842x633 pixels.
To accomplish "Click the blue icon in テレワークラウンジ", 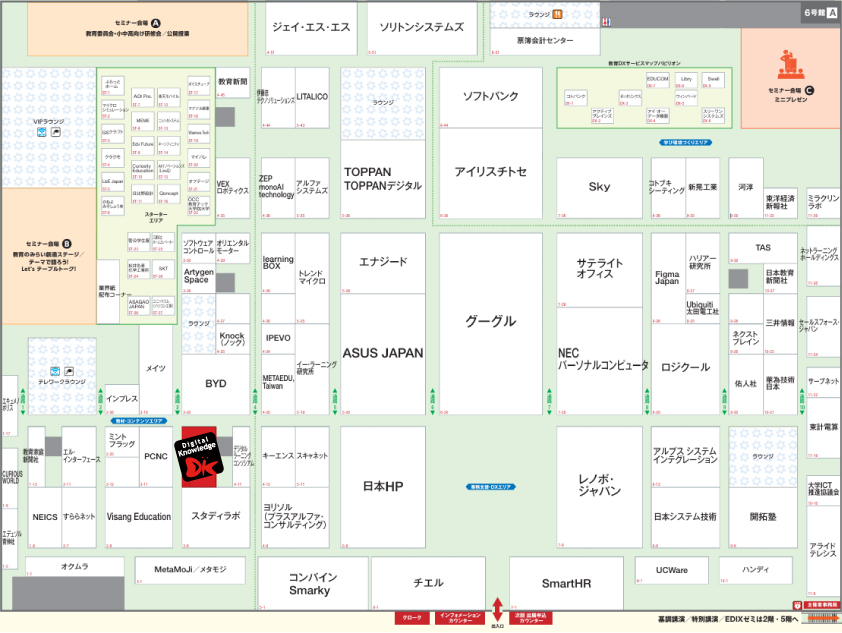I will (x=55, y=372).
